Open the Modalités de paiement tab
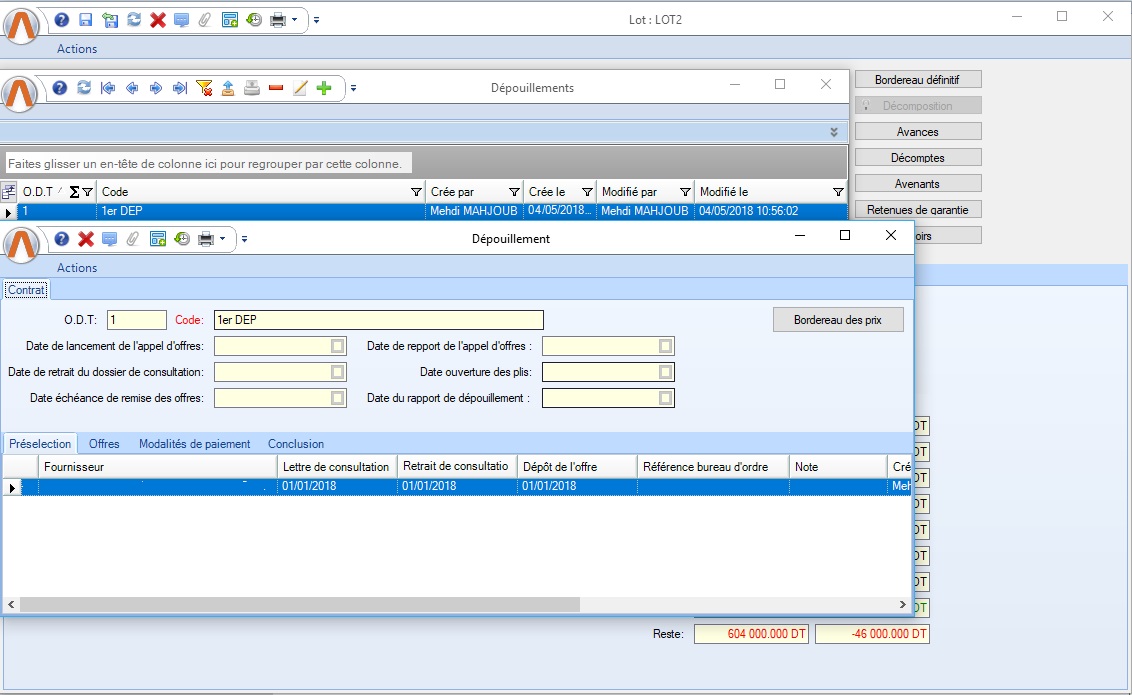The width and height of the screenshot is (1132, 695). tap(195, 444)
